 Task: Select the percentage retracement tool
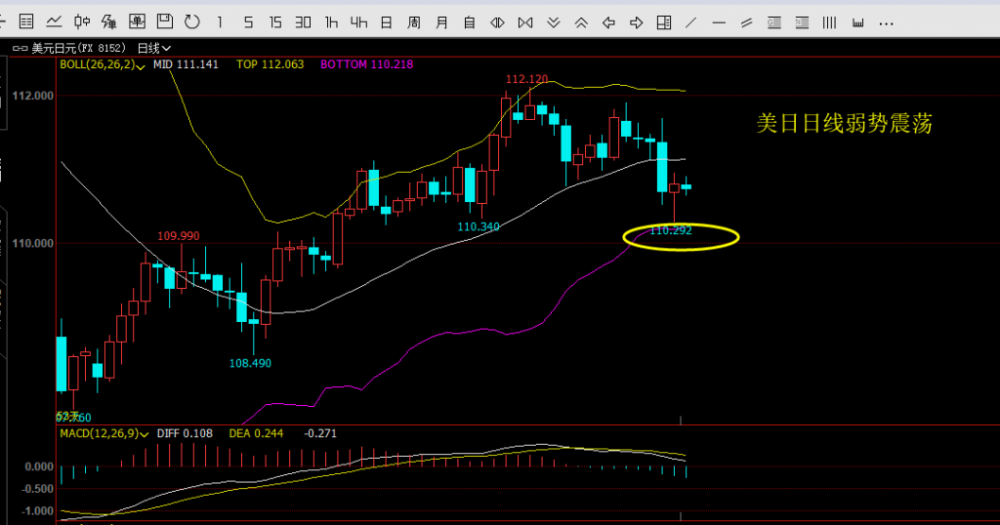pos(802,23)
